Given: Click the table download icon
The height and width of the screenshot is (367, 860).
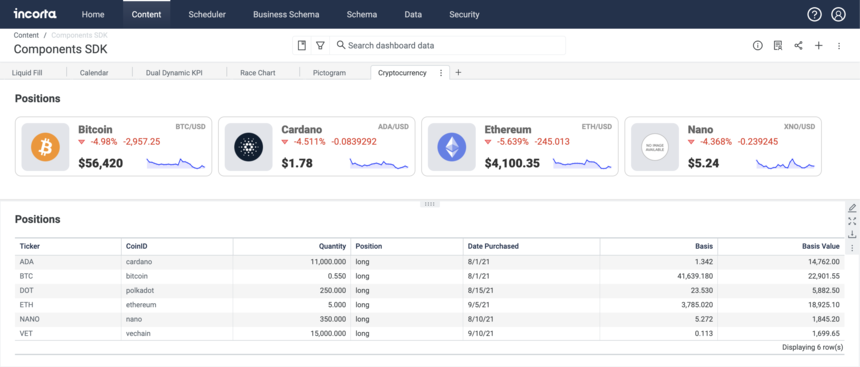Looking at the screenshot, I should point(852,234).
